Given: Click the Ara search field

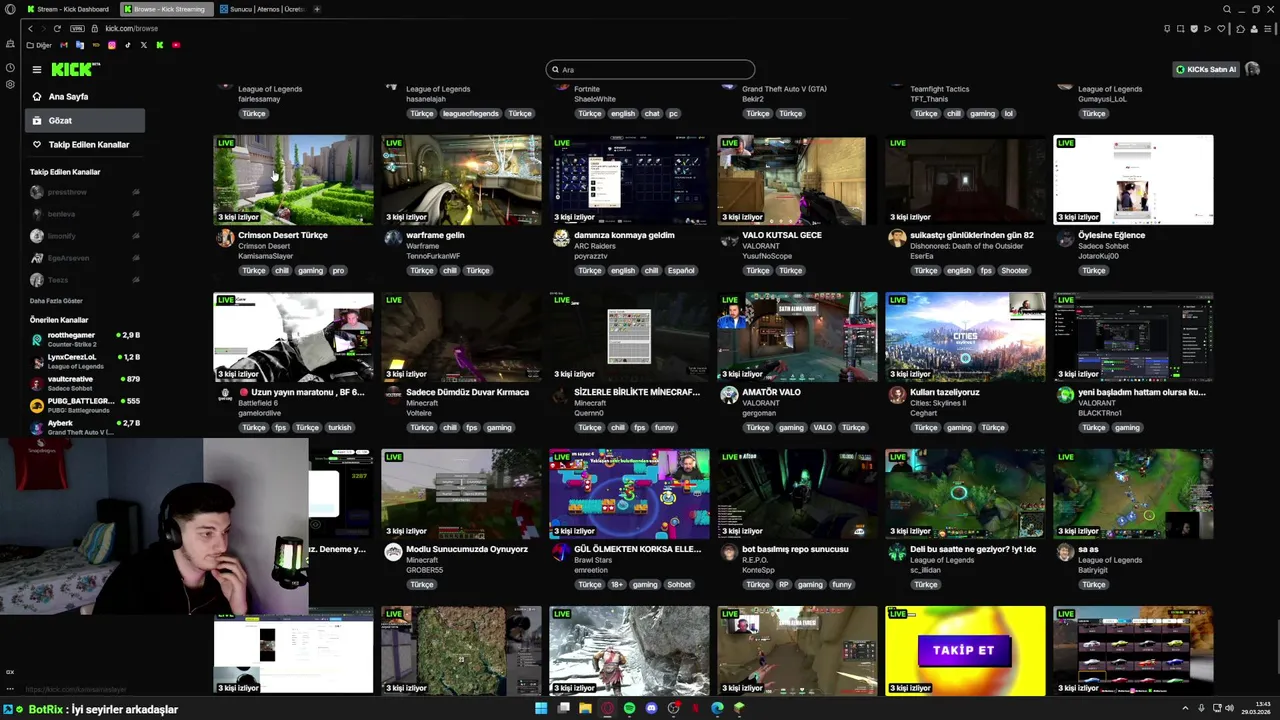Looking at the screenshot, I should [x=650, y=69].
